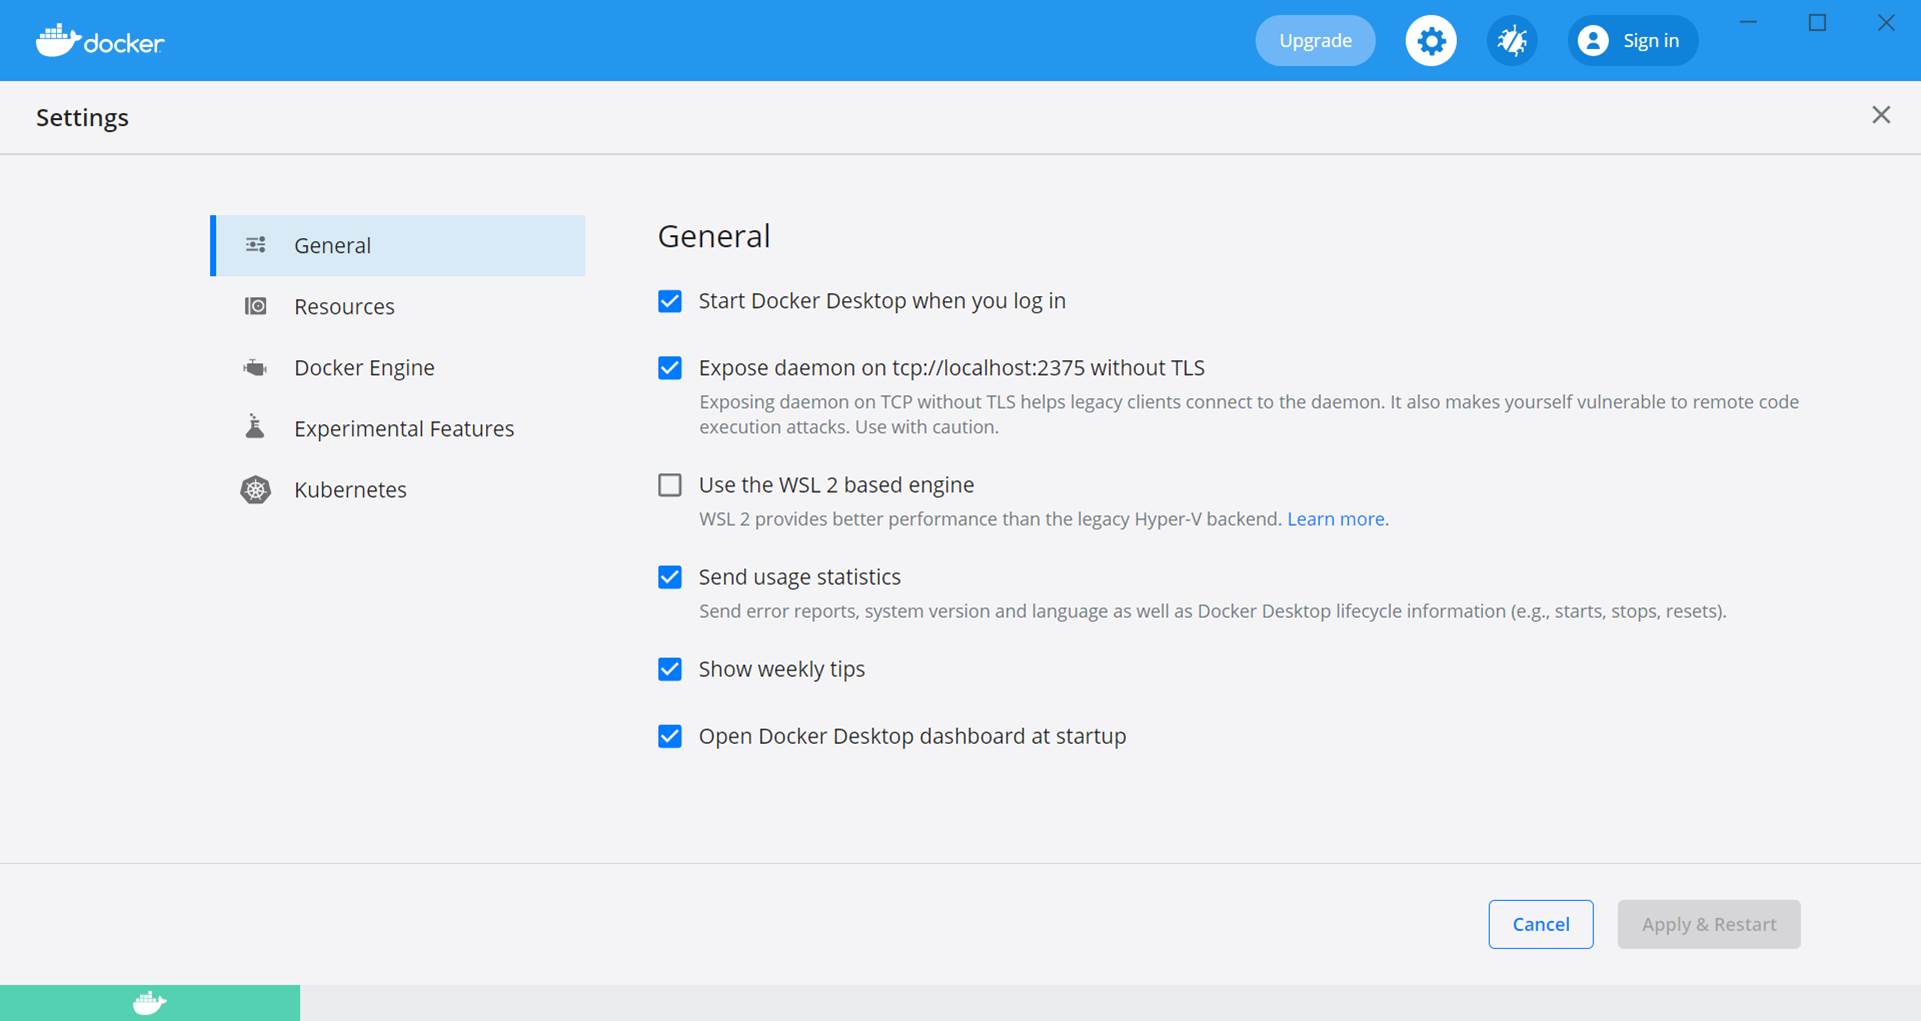Enable the WSL 2 based engine checkbox
1921x1021 pixels.
click(670, 485)
